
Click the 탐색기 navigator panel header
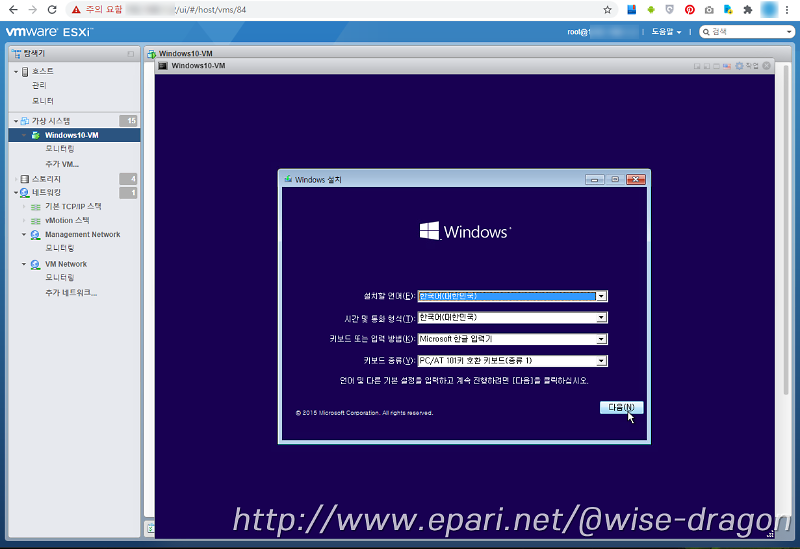coord(74,54)
